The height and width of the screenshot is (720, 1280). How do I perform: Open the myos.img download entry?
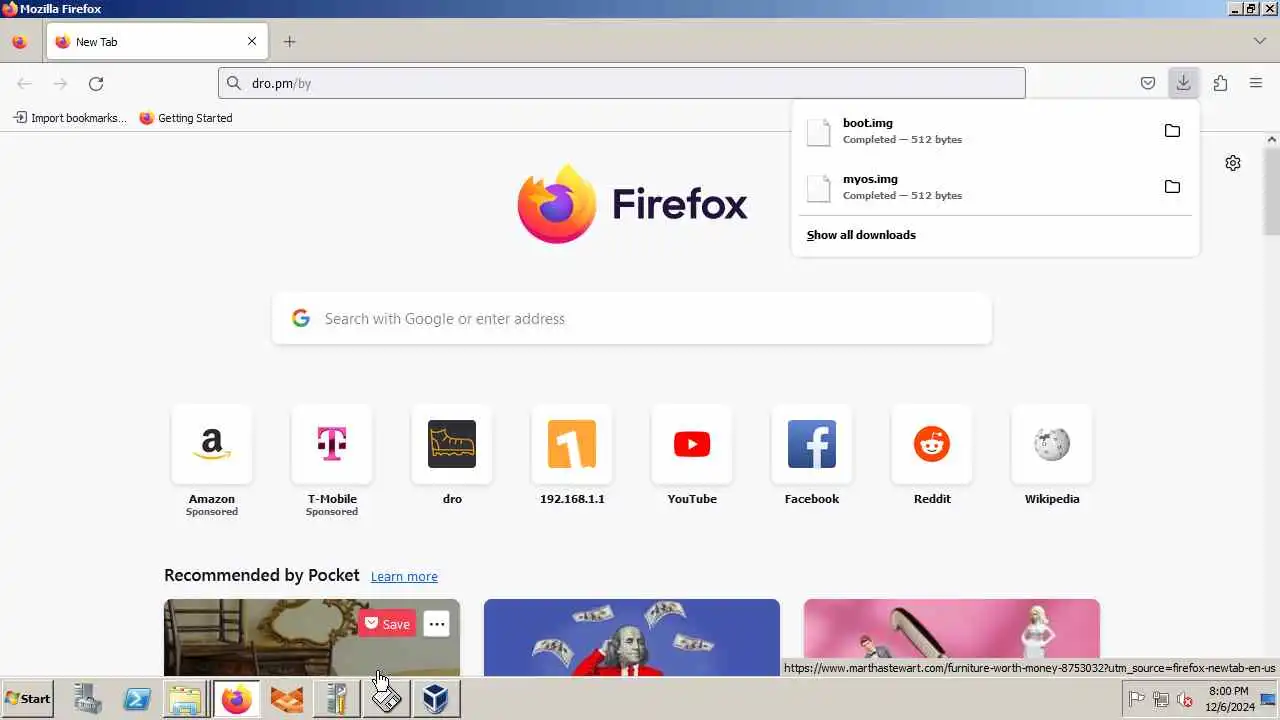click(x=975, y=187)
